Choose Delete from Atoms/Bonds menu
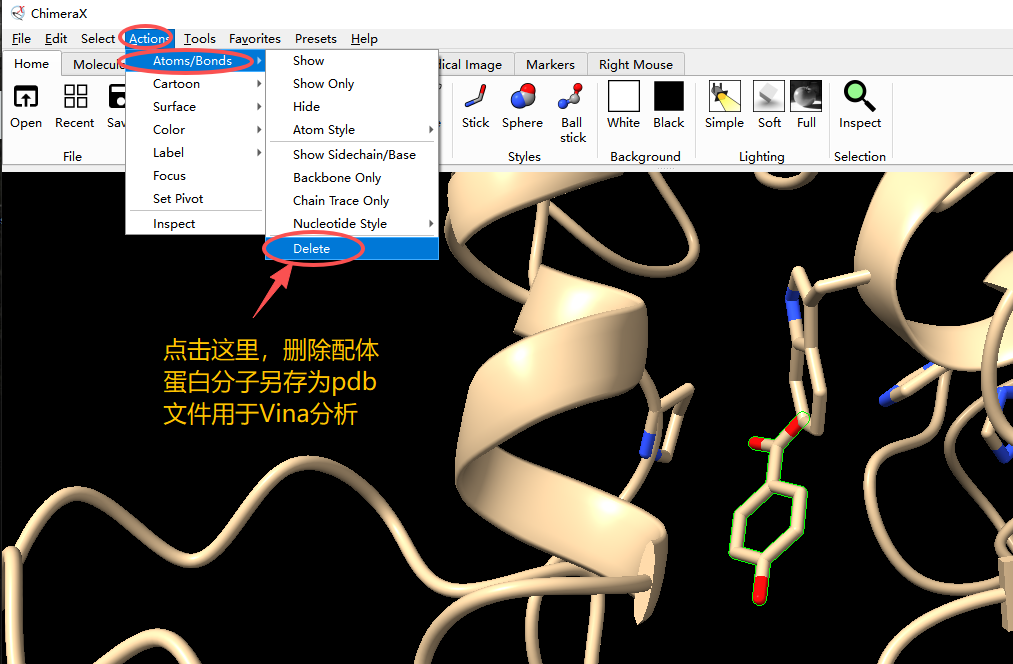 coord(312,249)
